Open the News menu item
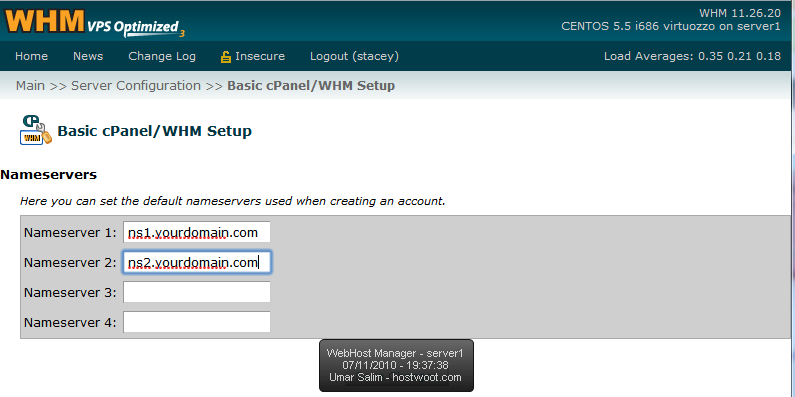Screen dimensions: 795x397 point(88,56)
